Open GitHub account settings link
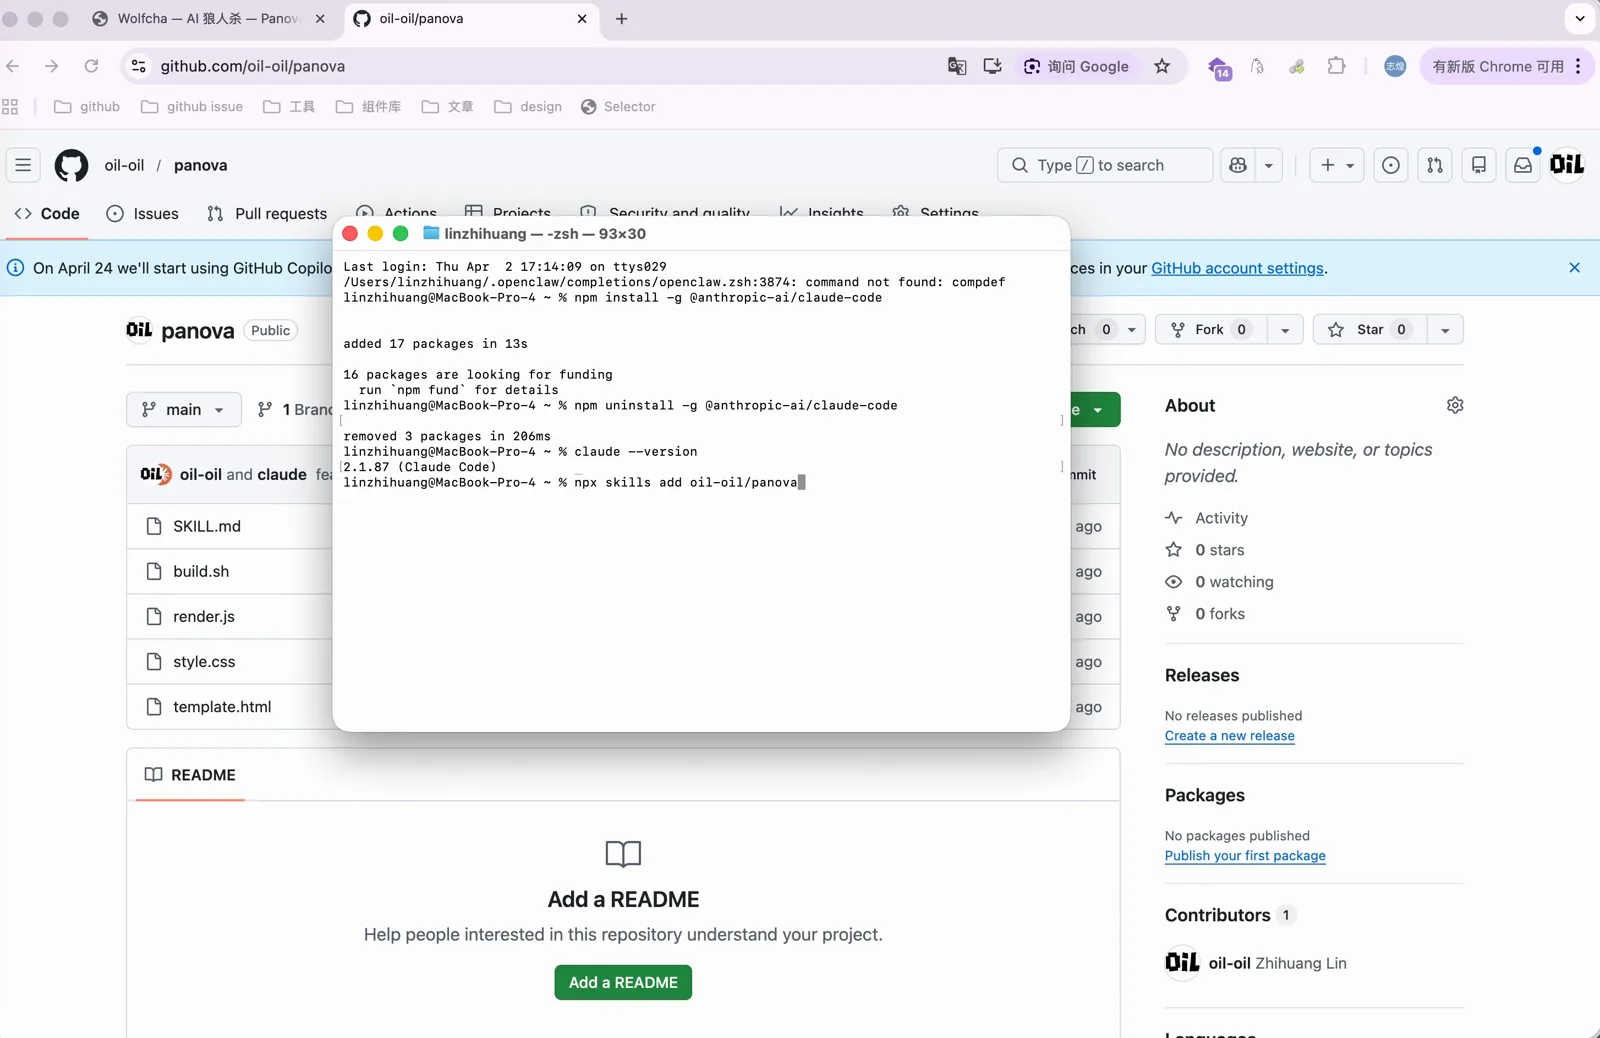 click(x=1237, y=268)
